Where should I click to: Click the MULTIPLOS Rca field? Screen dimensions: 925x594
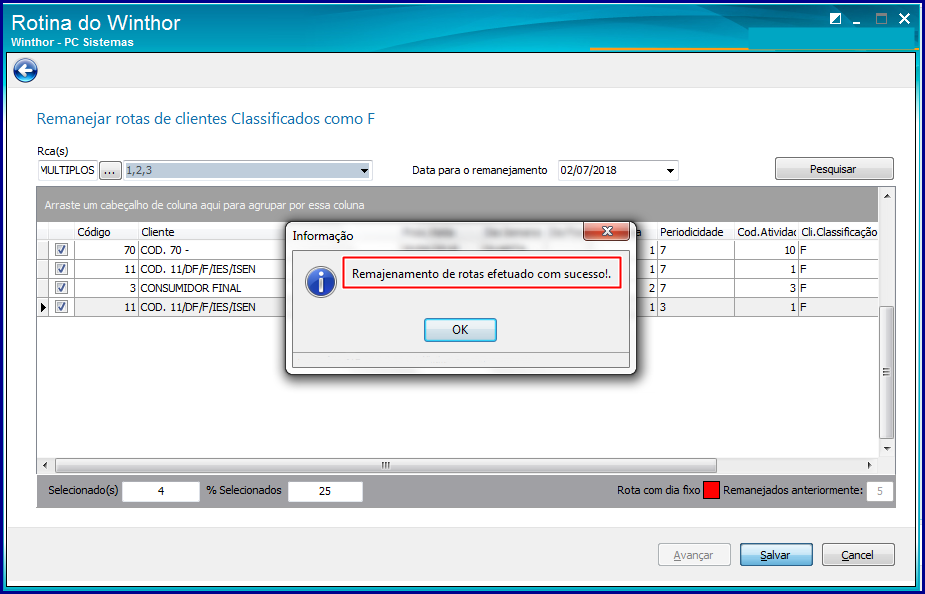point(67,170)
